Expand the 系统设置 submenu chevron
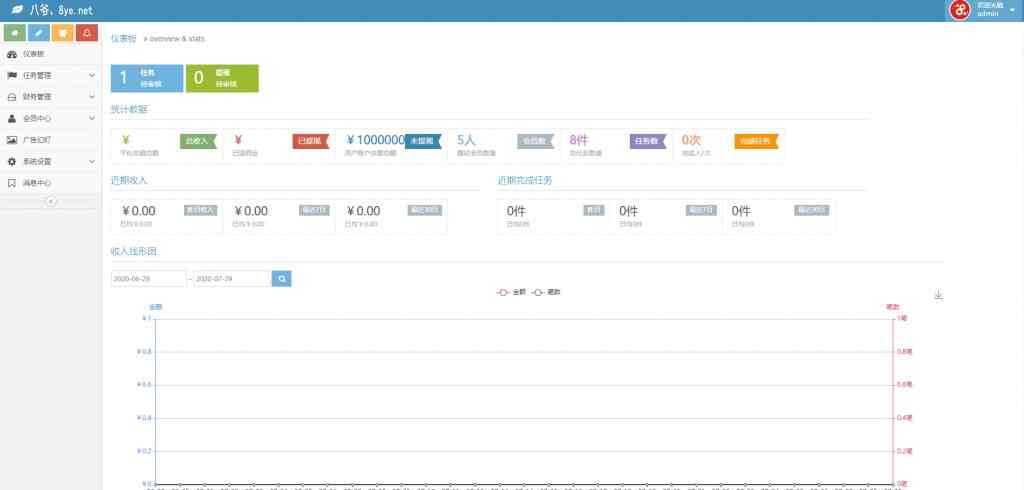 pos(91,161)
